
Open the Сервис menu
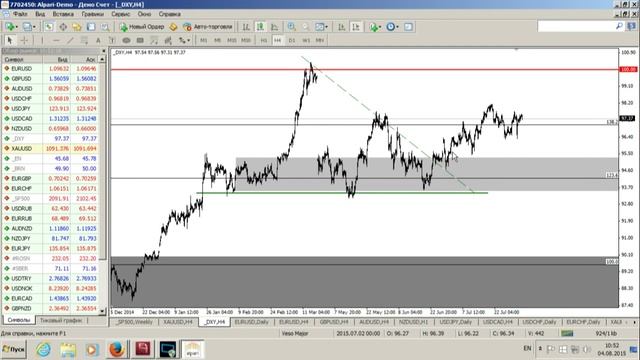click(x=120, y=14)
